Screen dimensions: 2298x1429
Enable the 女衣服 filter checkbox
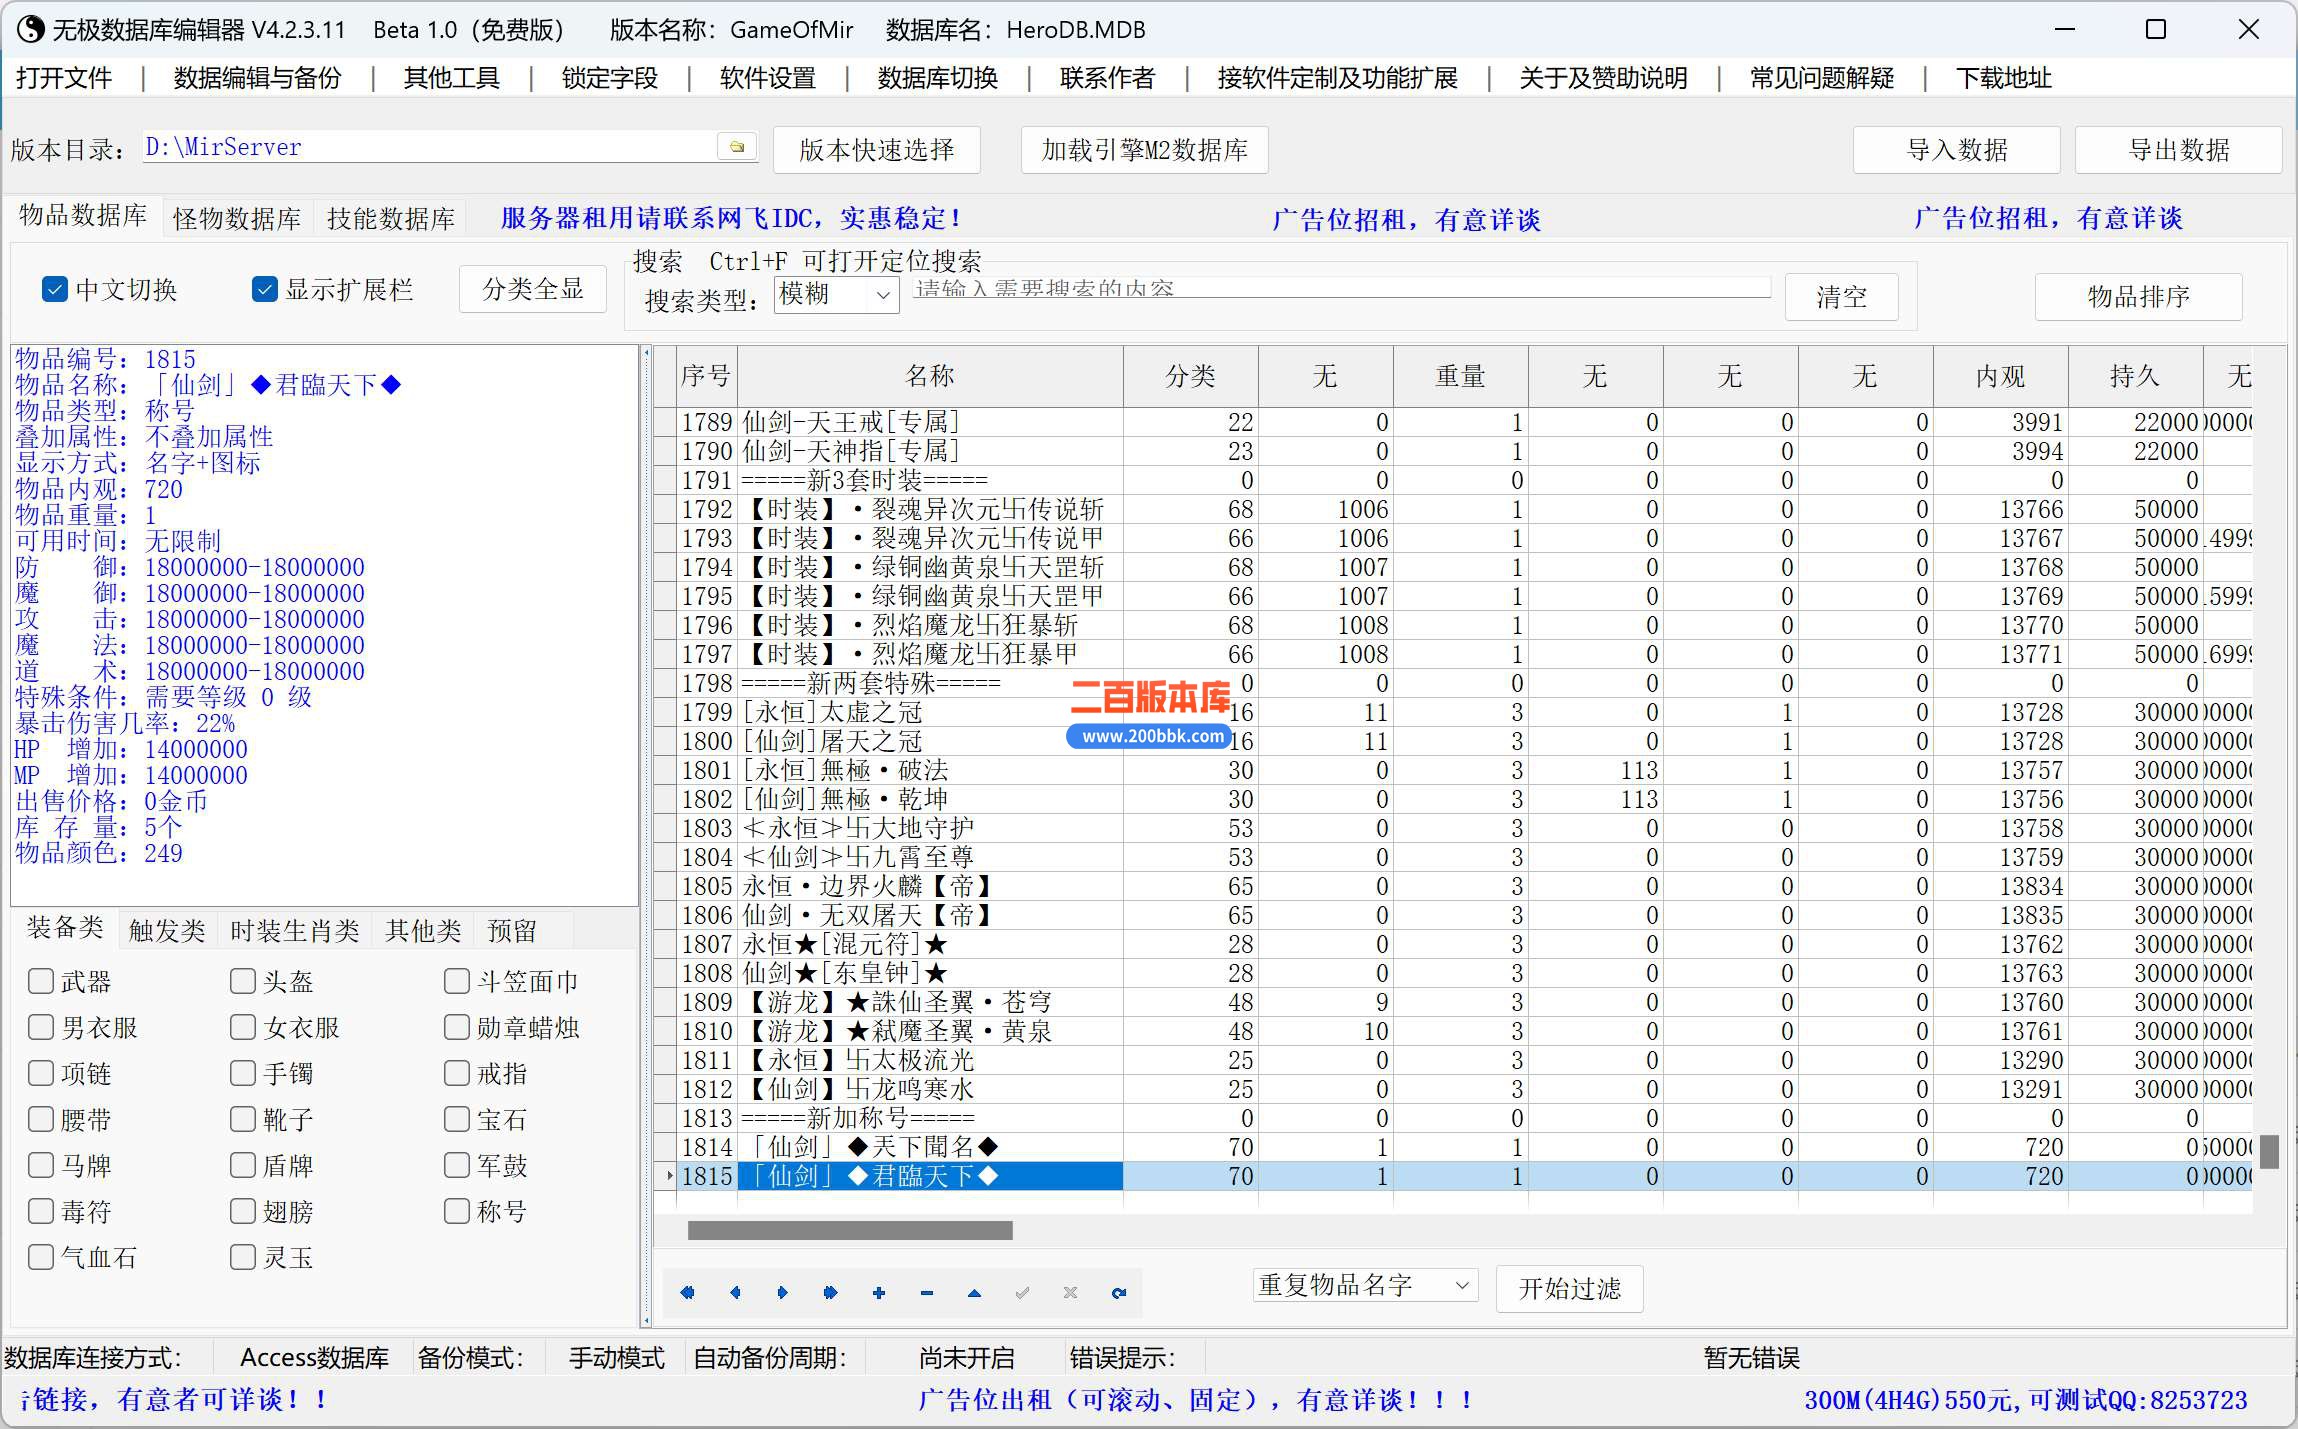click(x=242, y=1027)
